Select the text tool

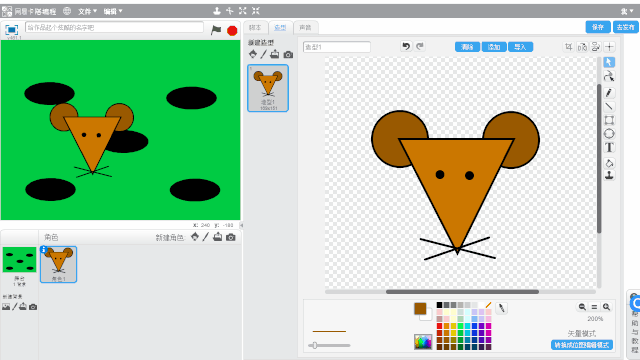coord(609,147)
